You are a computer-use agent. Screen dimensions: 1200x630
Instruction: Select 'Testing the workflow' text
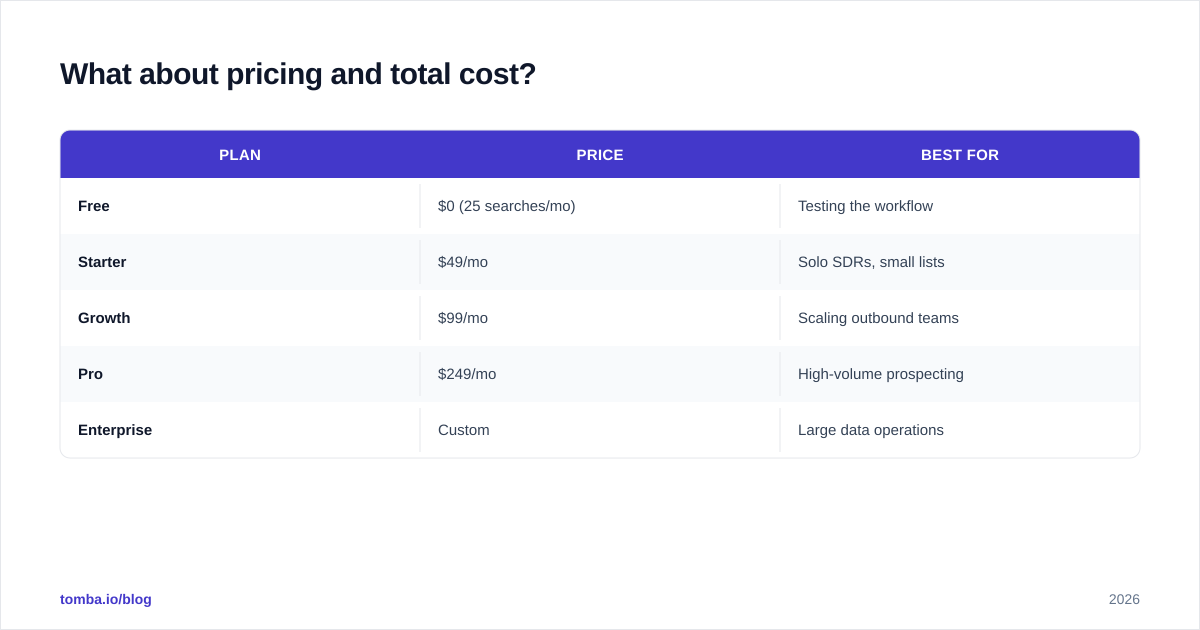coord(865,206)
